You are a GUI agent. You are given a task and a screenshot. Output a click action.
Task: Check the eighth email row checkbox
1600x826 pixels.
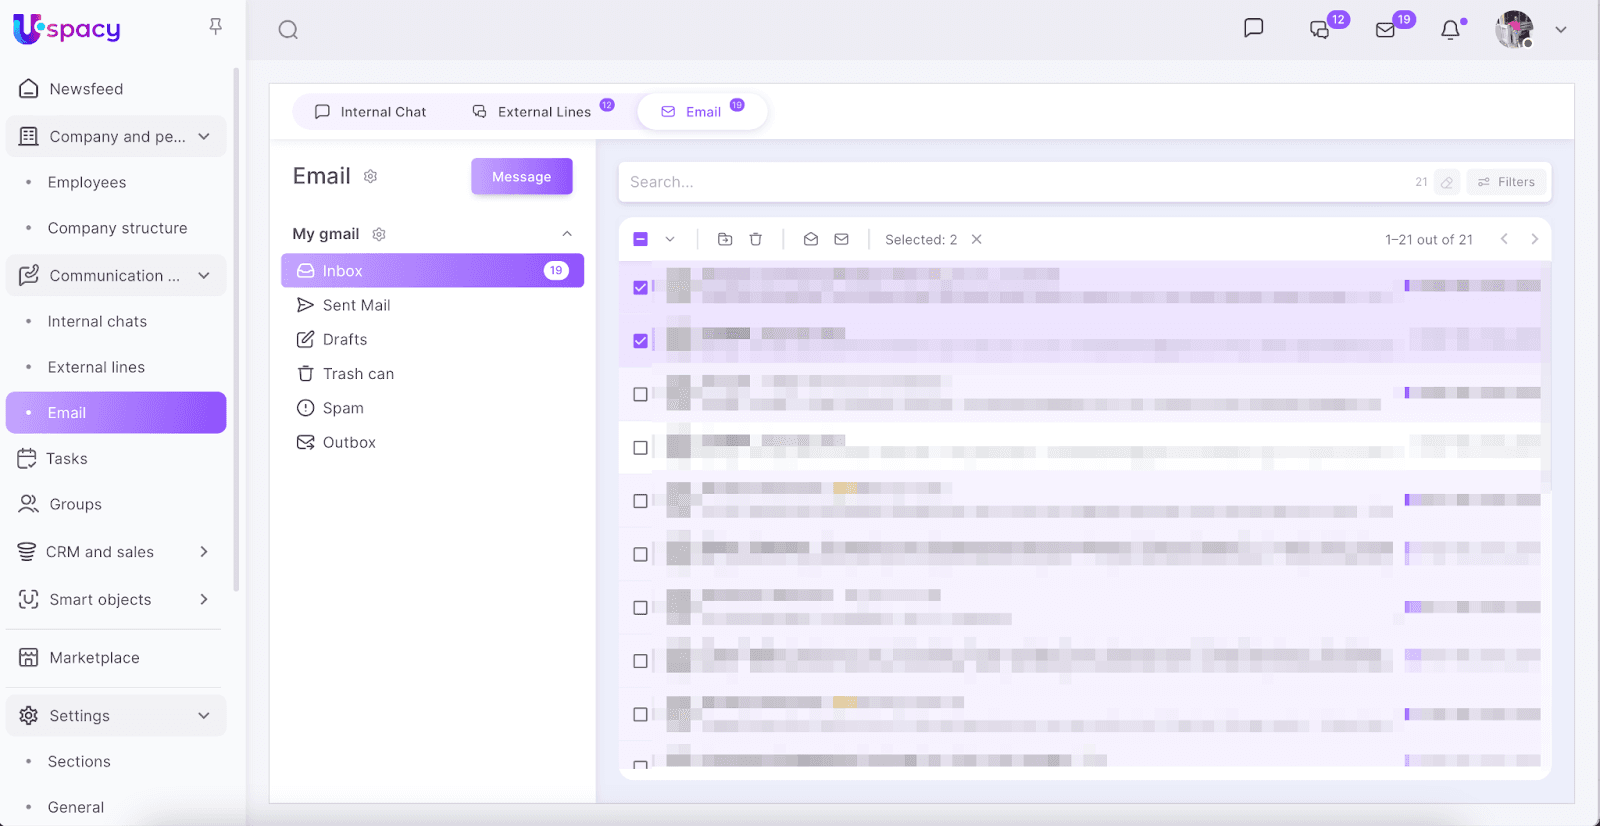coord(641,661)
